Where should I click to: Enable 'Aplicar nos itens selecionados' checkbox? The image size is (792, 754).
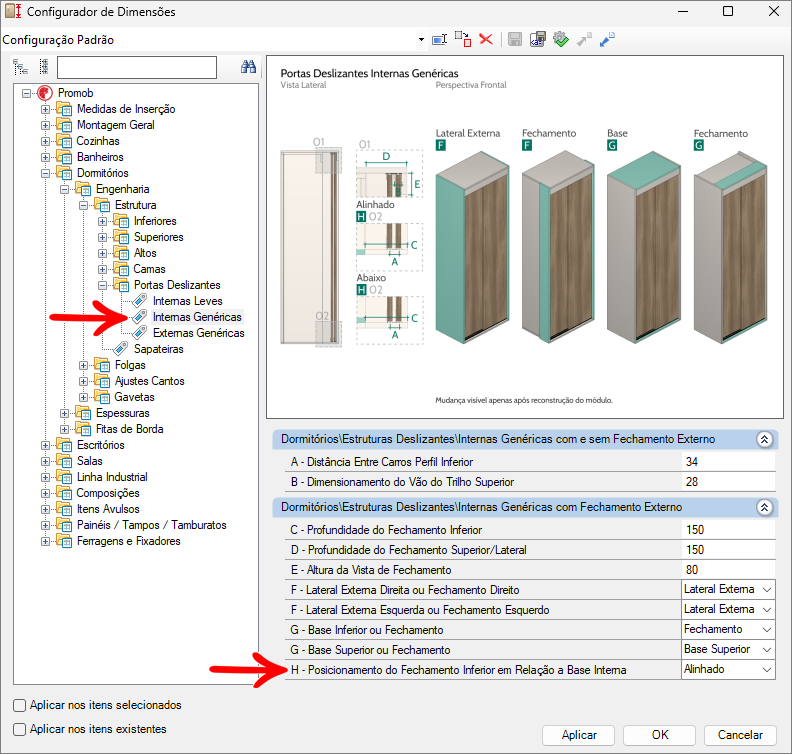pyautogui.click(x=20, y=705)
